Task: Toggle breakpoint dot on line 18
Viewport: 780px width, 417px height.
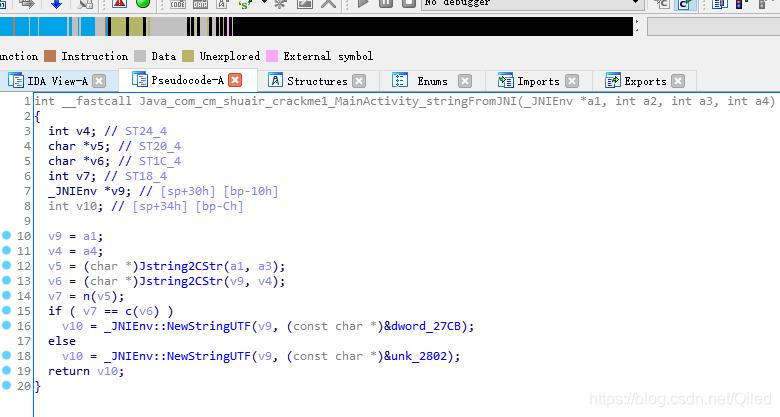Action: 6,355
